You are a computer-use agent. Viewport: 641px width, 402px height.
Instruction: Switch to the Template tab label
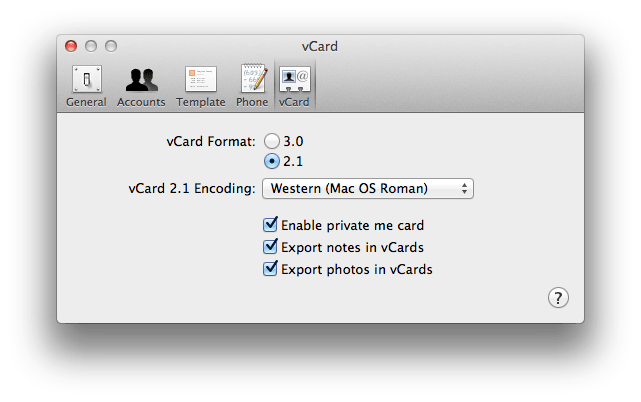[201, 102]
